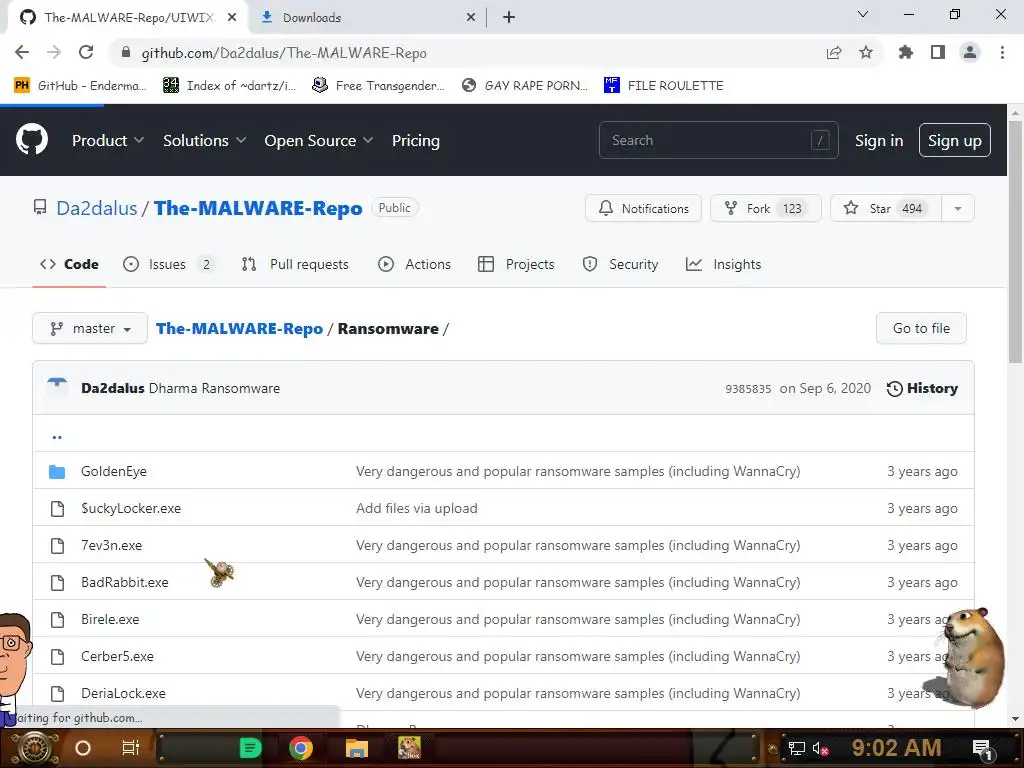Click the browser forward arrow

click(54, 52)
